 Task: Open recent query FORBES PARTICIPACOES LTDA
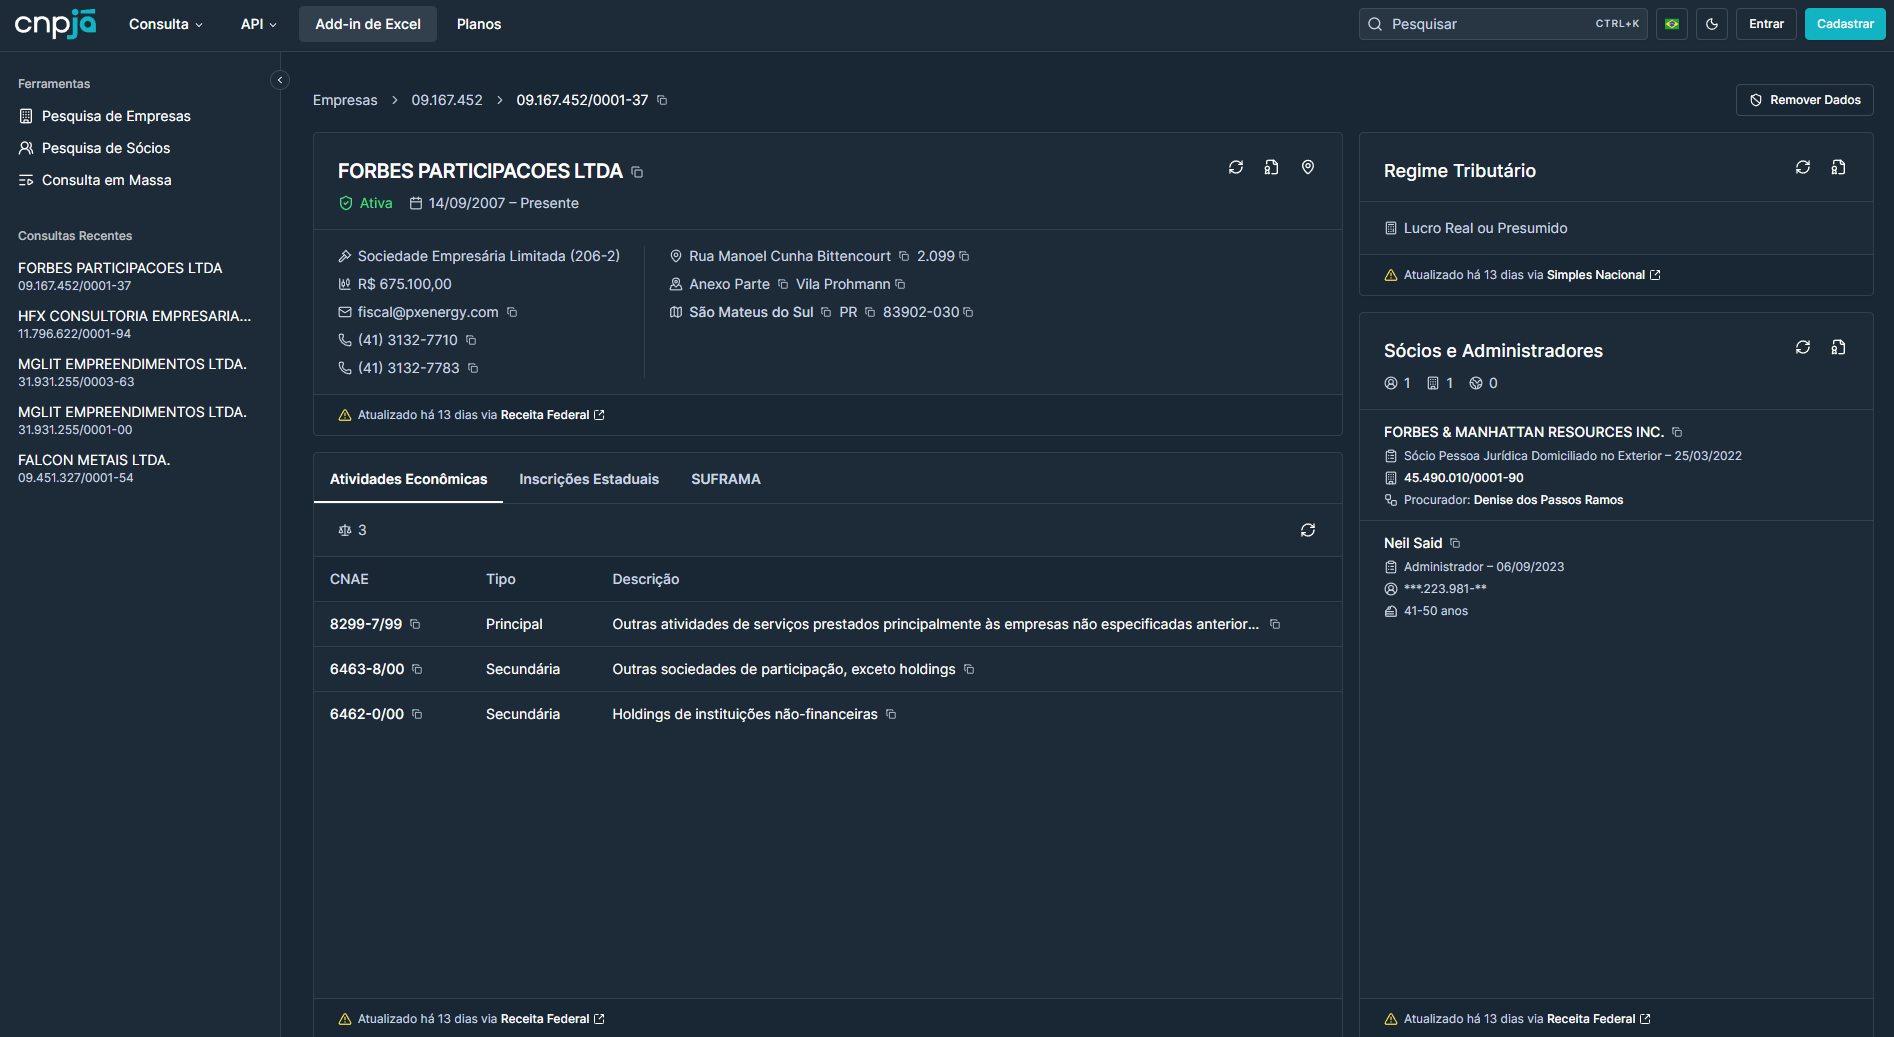(x=120, y=276)
